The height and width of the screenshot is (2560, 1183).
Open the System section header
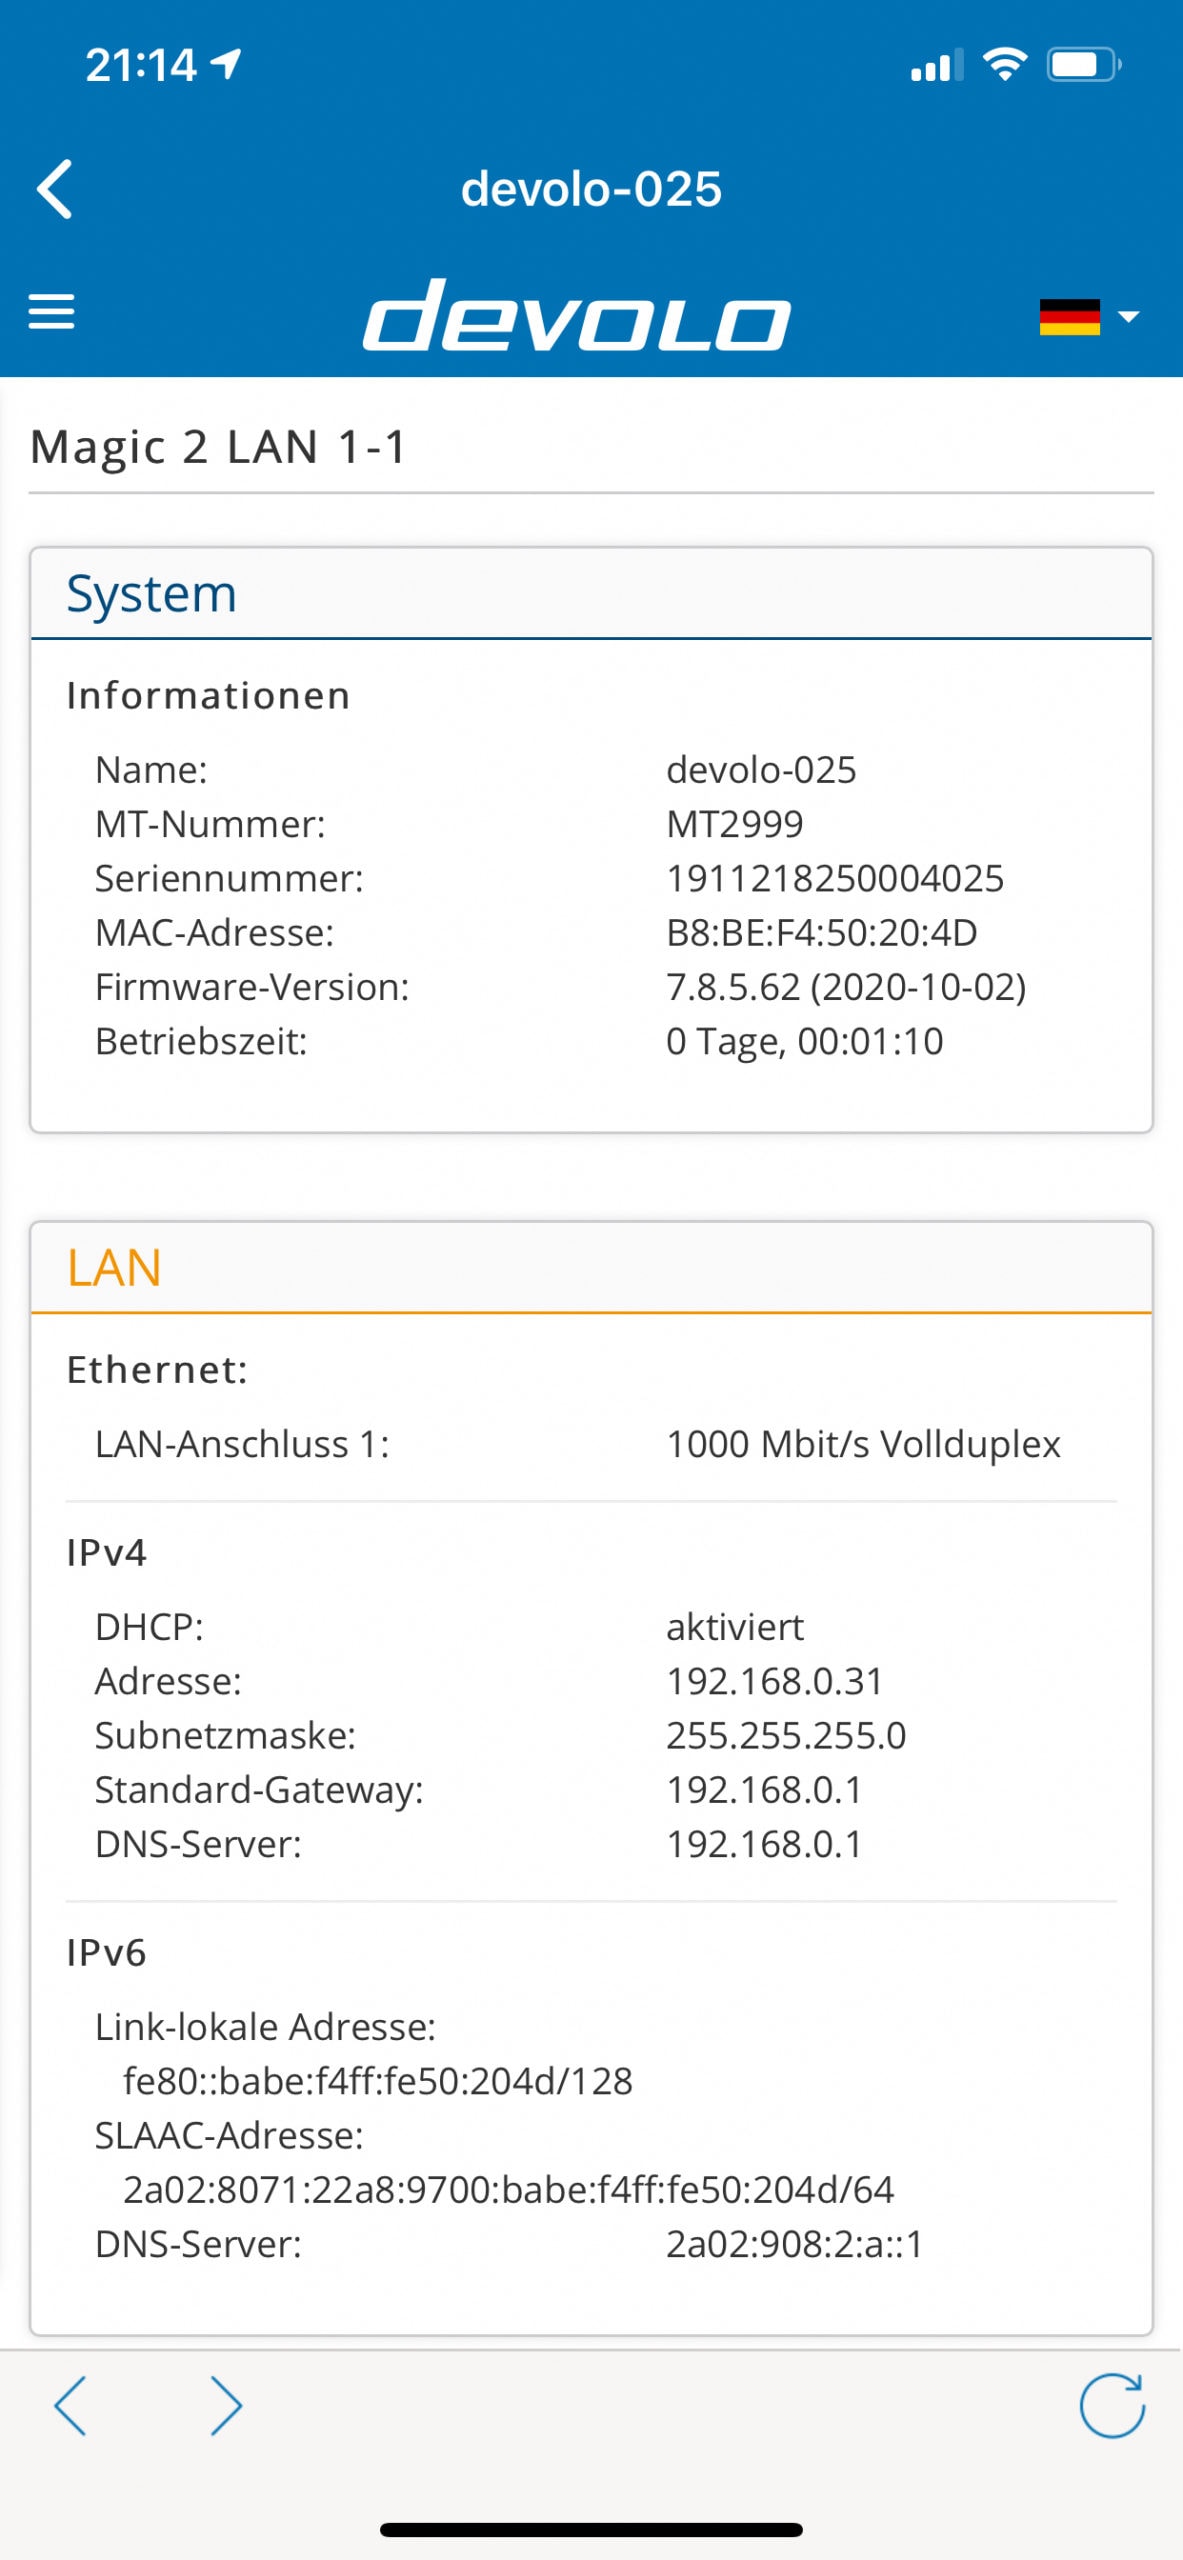pyautogui.click(x=591, y=593)
